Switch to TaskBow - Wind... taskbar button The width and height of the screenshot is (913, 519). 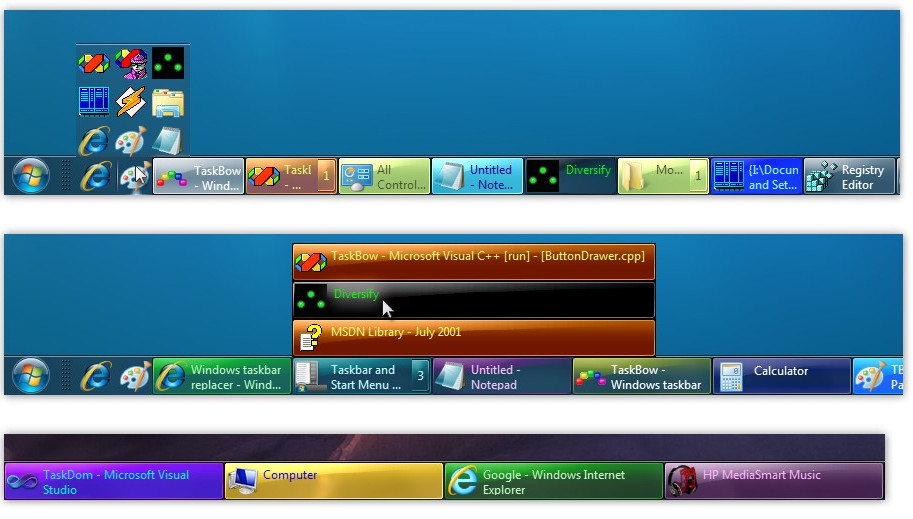click(x=199, y=176)
